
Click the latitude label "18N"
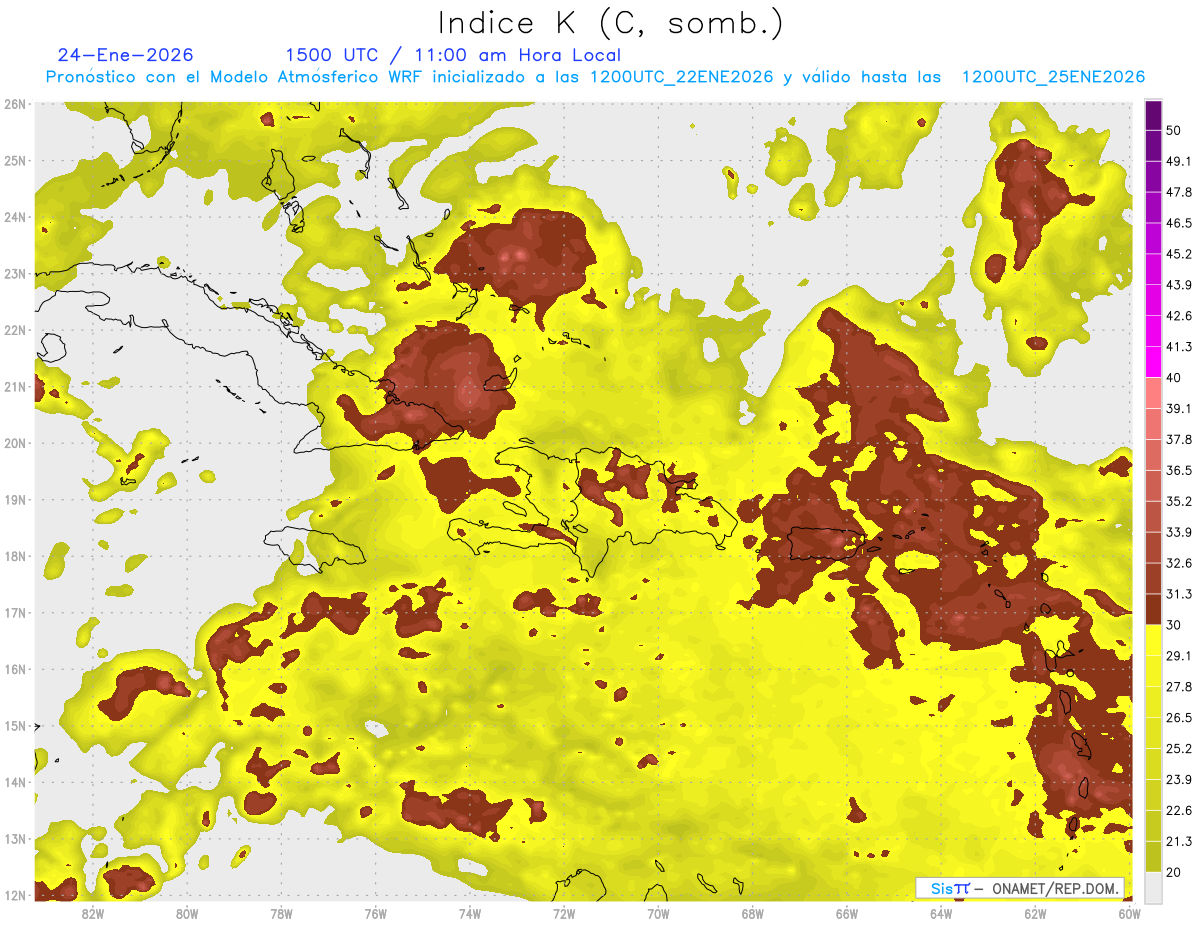[x=15, y=556]
